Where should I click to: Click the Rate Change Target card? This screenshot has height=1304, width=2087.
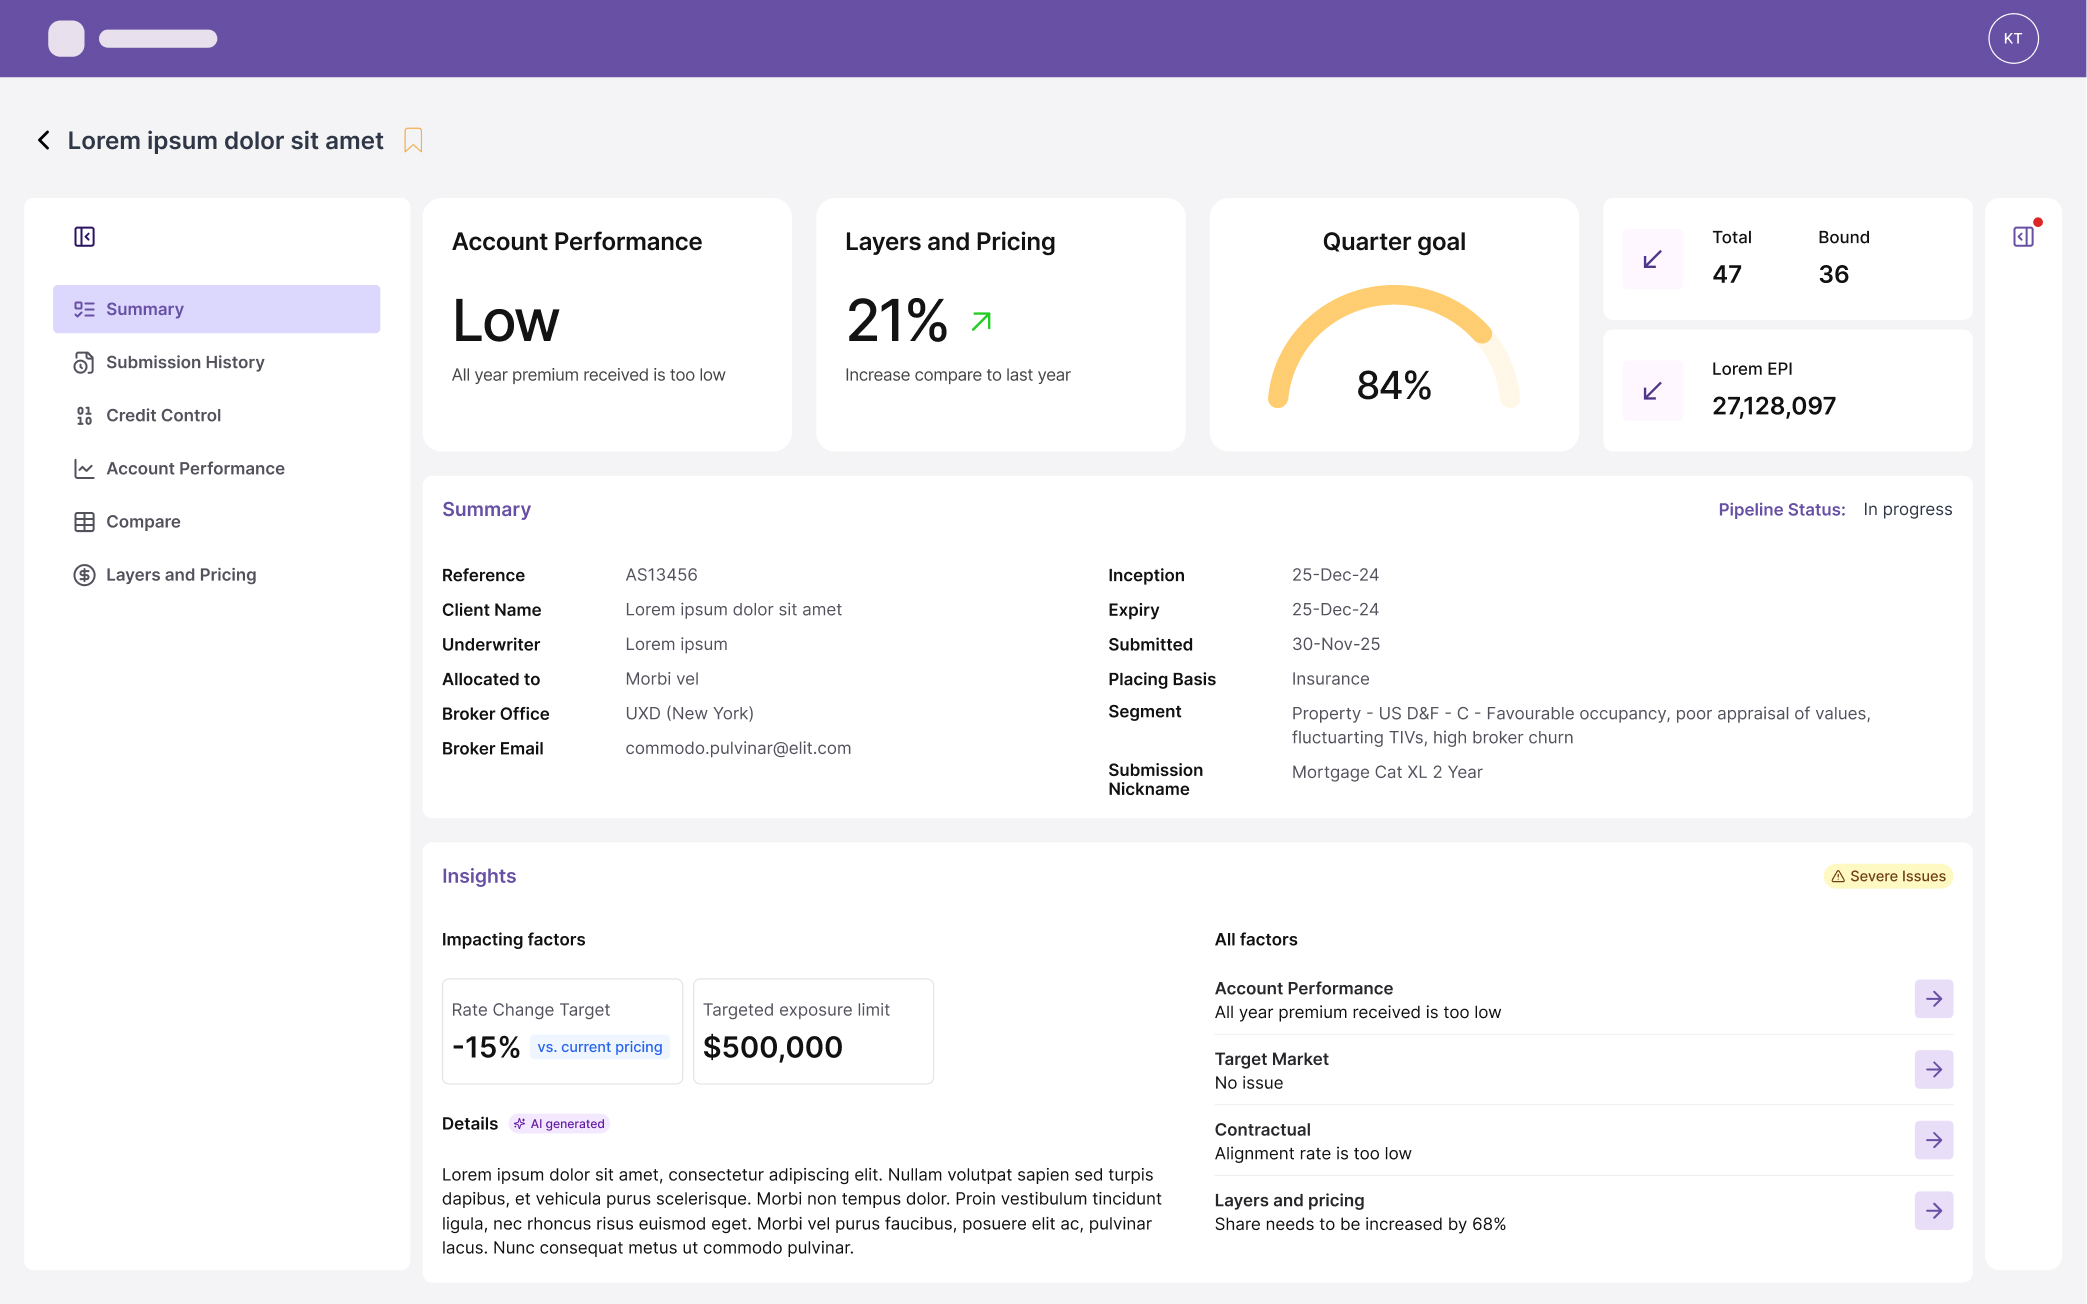[562, 1031]
